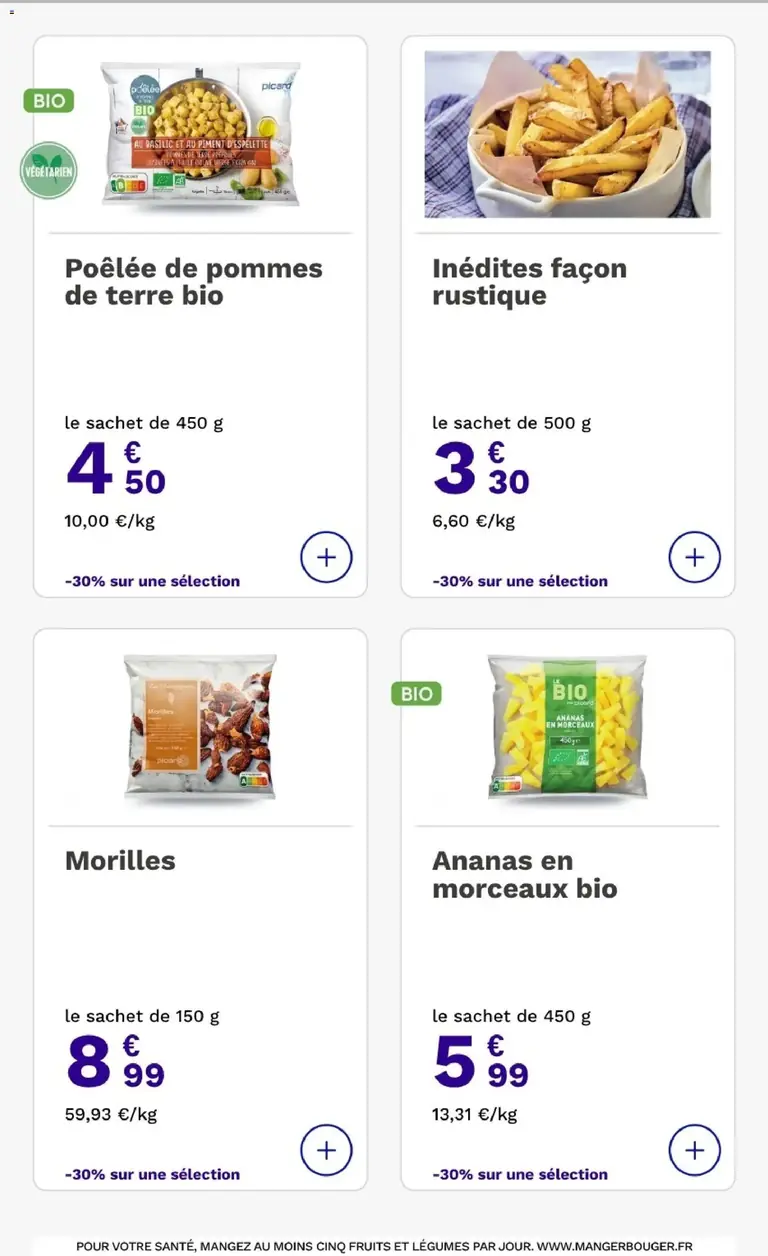
Task: Add Poêlée de pommes de terre bio to cart
Action: [x=326, y=557]
